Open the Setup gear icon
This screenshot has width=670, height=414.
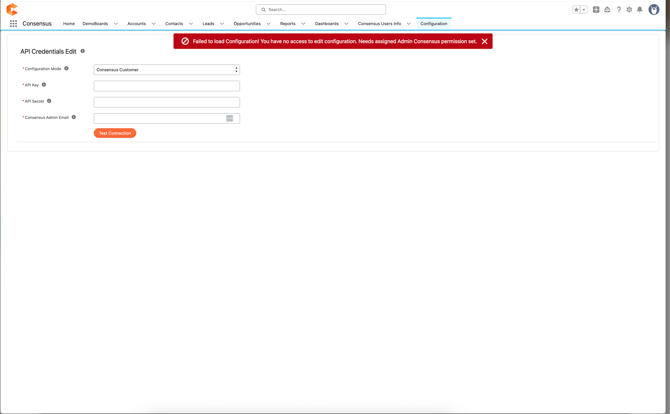point(629,9)
